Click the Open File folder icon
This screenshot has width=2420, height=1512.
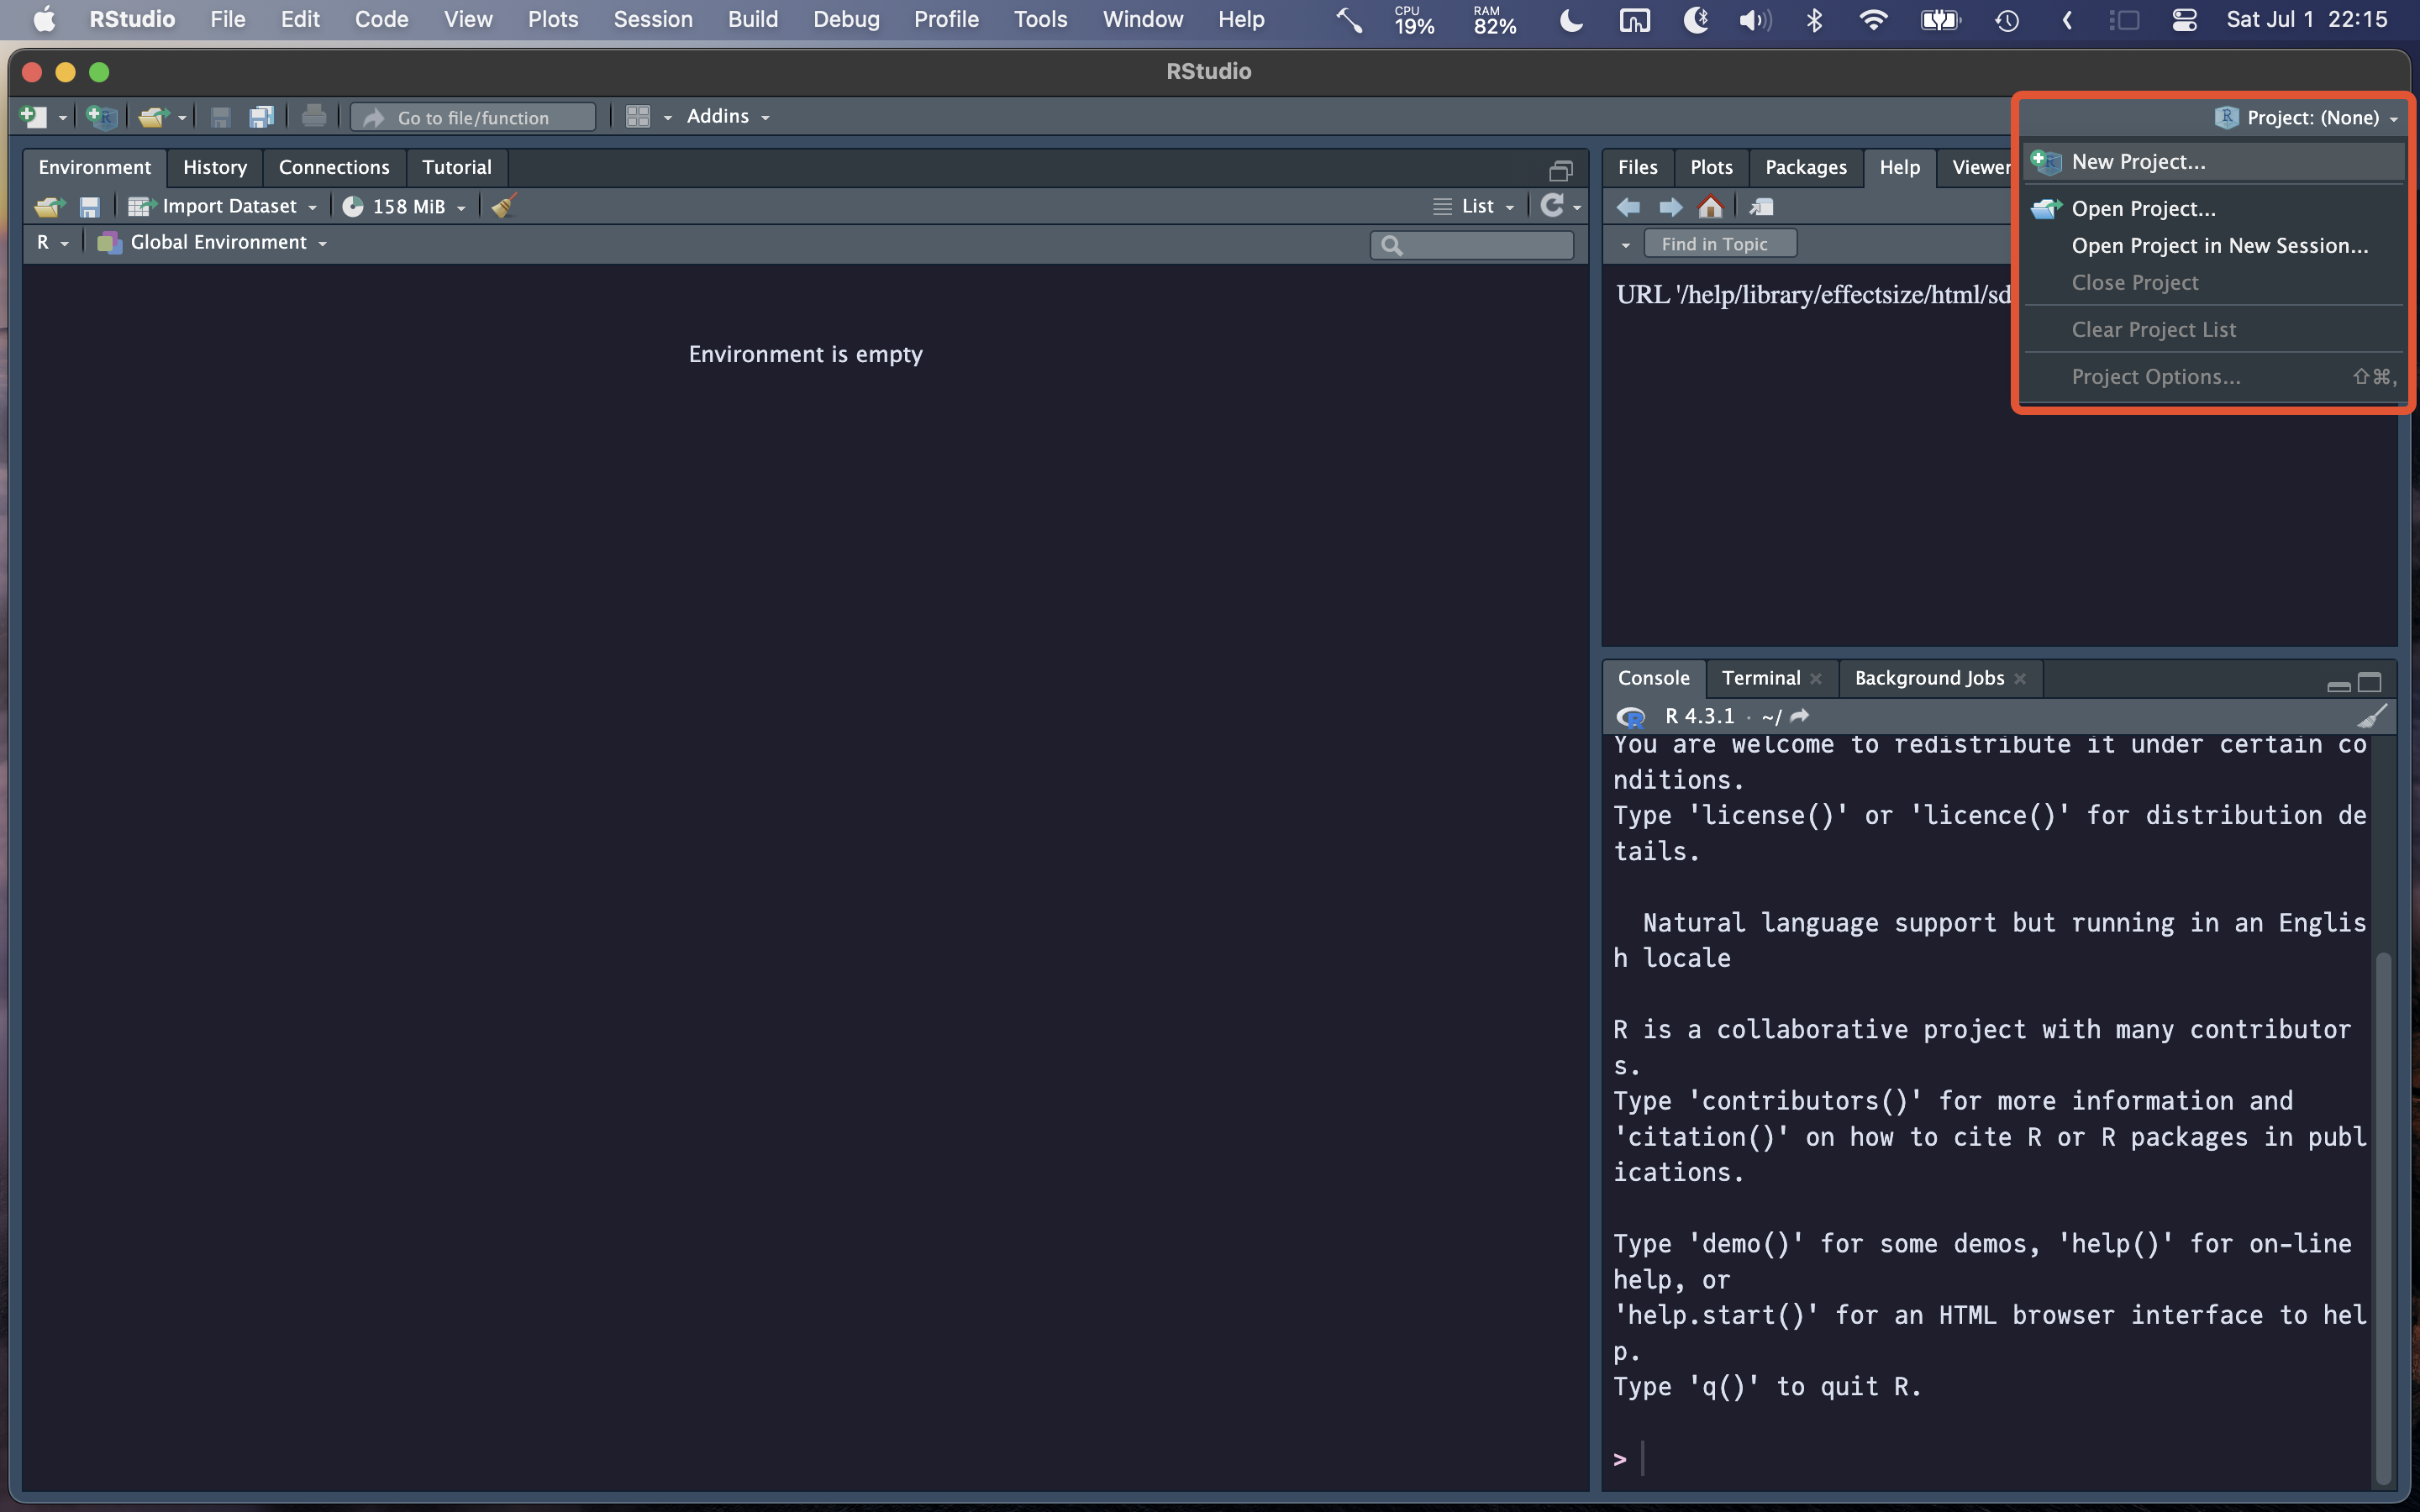point(152,117)
